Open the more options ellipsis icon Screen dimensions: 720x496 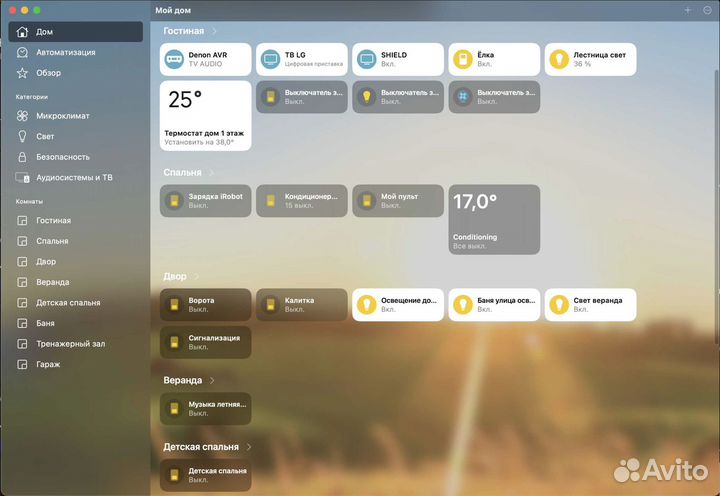[x=708, y=9]
